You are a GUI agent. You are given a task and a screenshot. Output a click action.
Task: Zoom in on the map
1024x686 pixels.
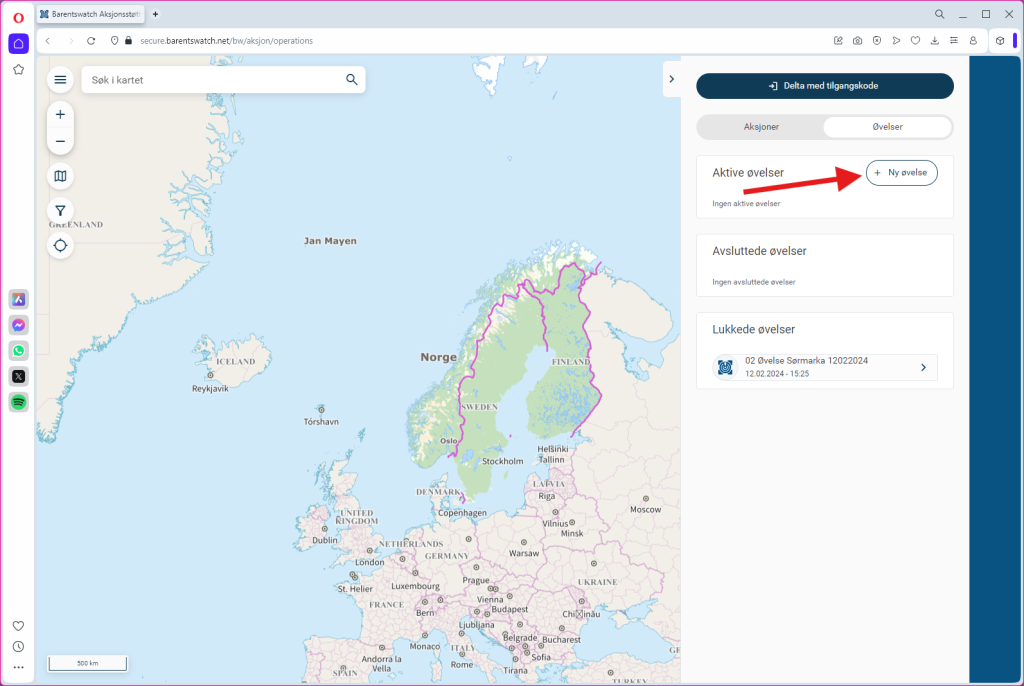click(x=60, y=114)
